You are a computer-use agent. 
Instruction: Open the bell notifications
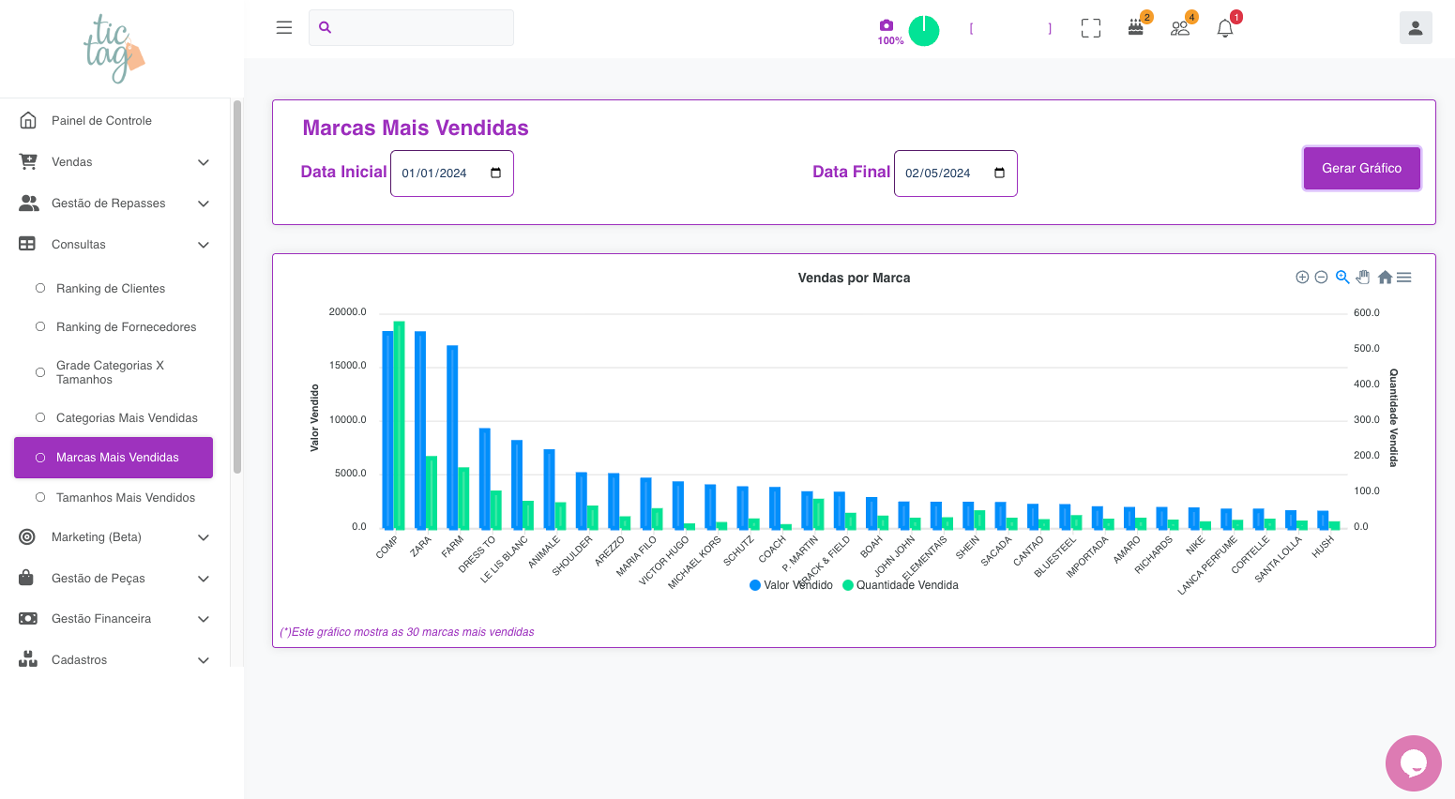click(1225, 28)
